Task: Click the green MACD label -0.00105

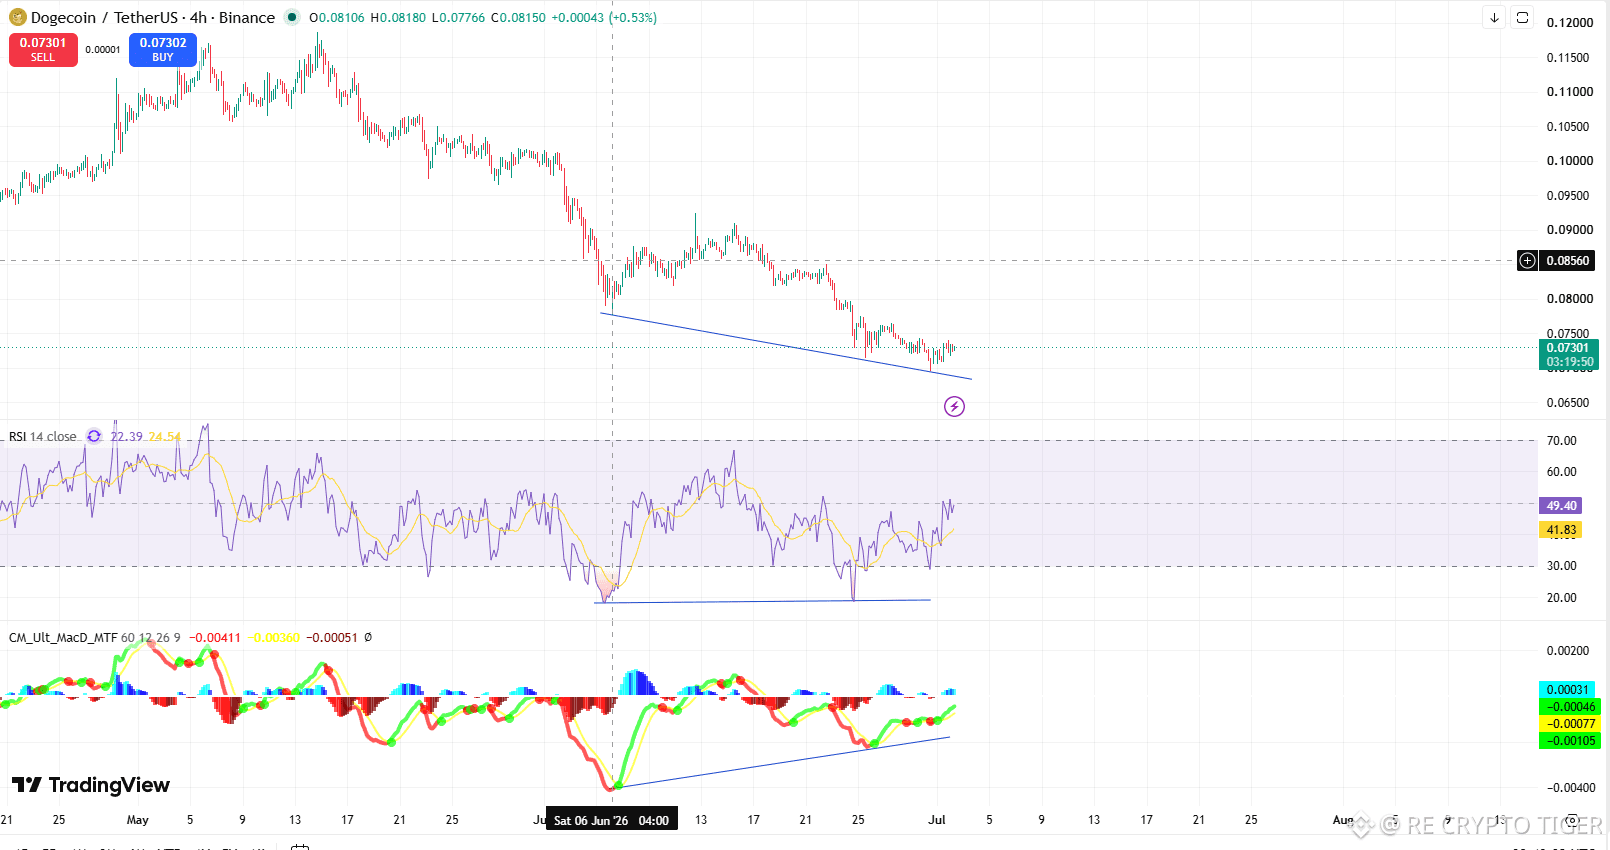Action: (x=1569, y=741)
